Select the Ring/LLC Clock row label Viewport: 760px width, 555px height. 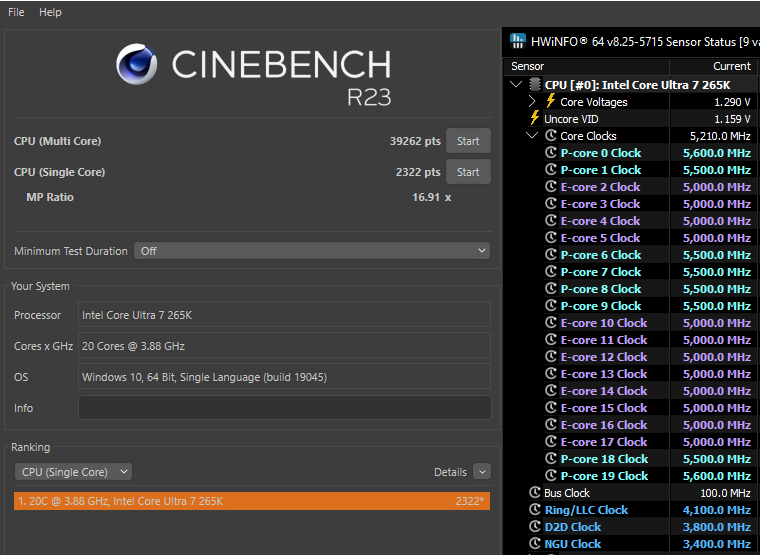pos(586,510)
